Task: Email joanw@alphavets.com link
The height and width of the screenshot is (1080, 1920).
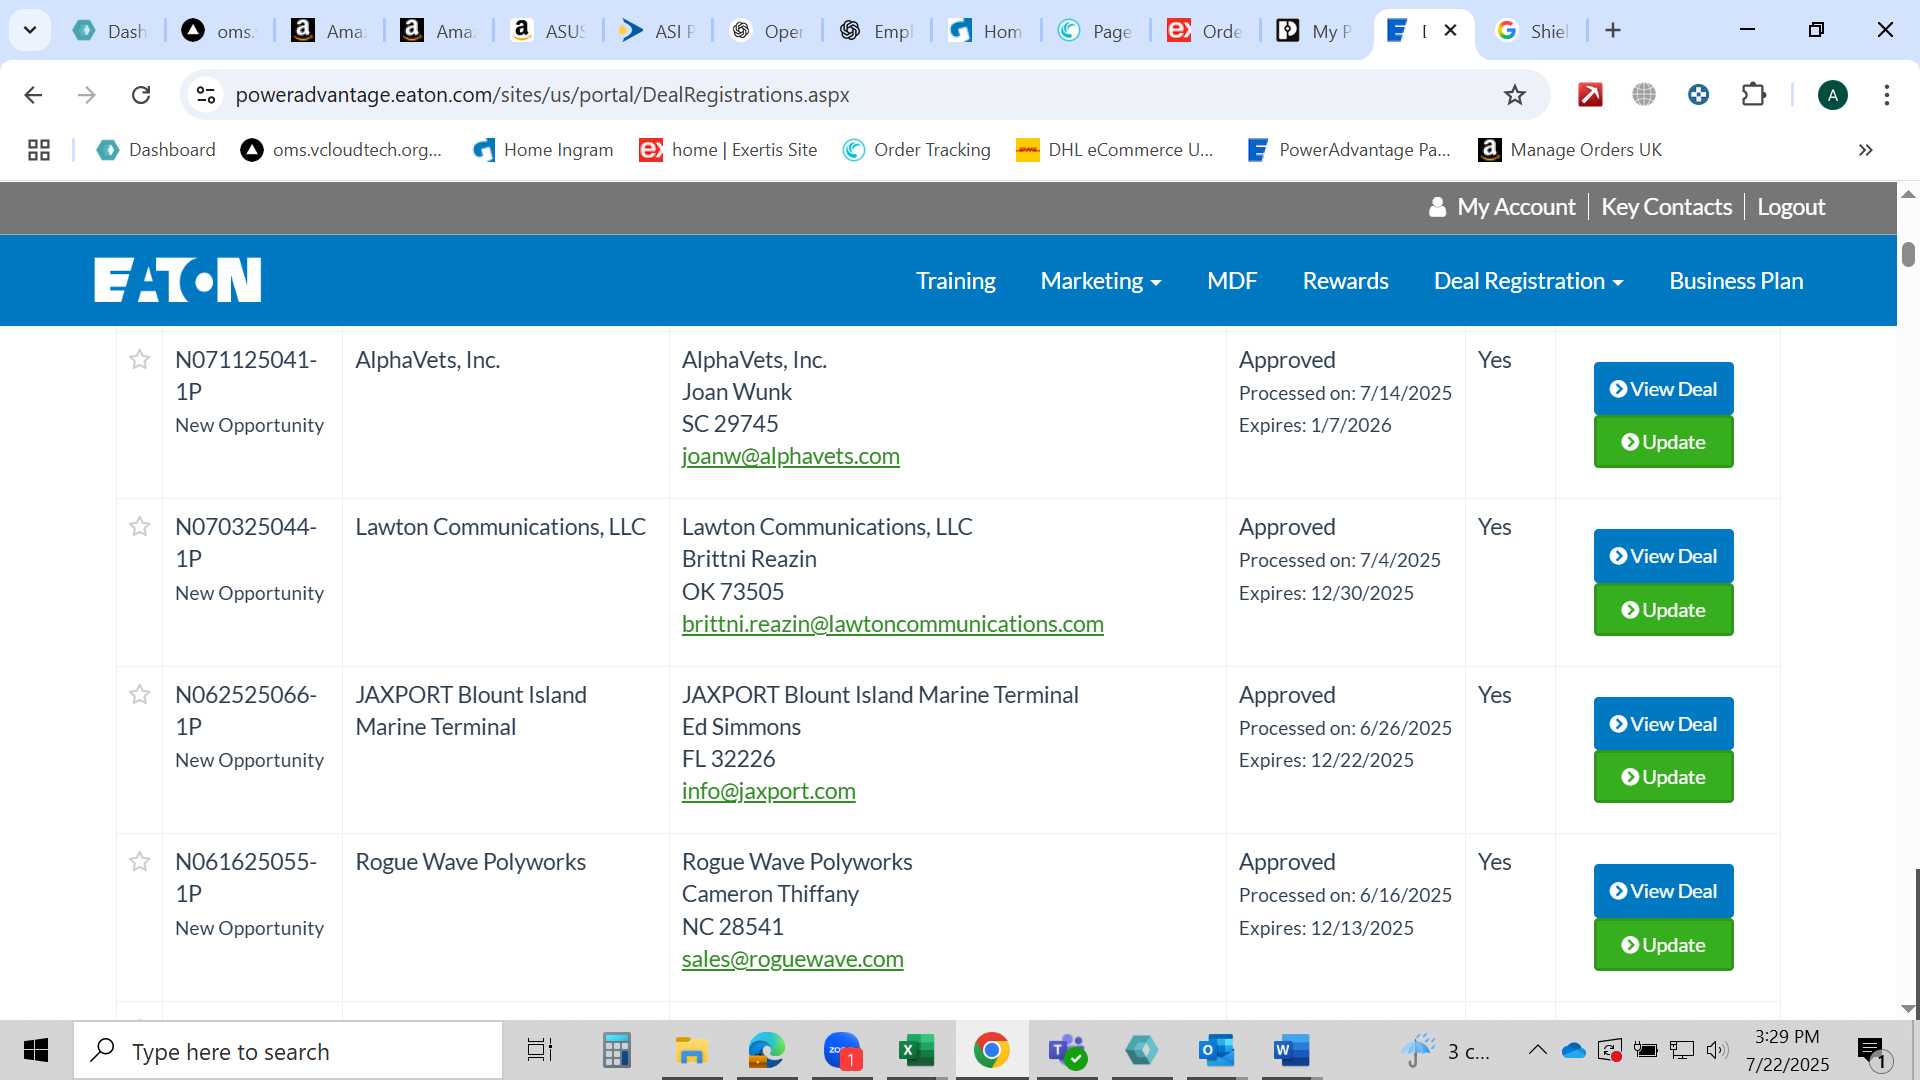Action: coord(790,456)
